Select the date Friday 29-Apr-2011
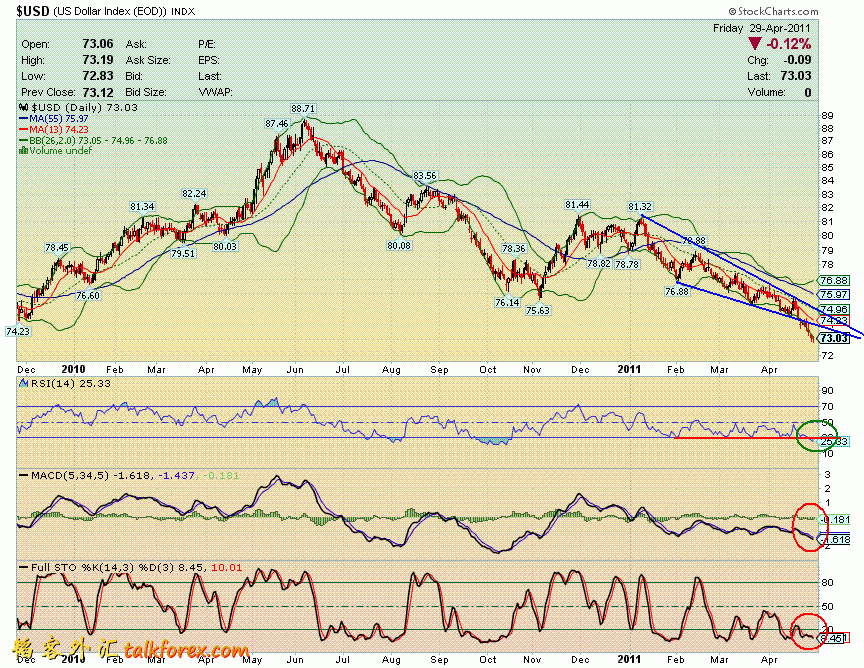The height and width of the screenshot is (668, 864). (762, 28)
